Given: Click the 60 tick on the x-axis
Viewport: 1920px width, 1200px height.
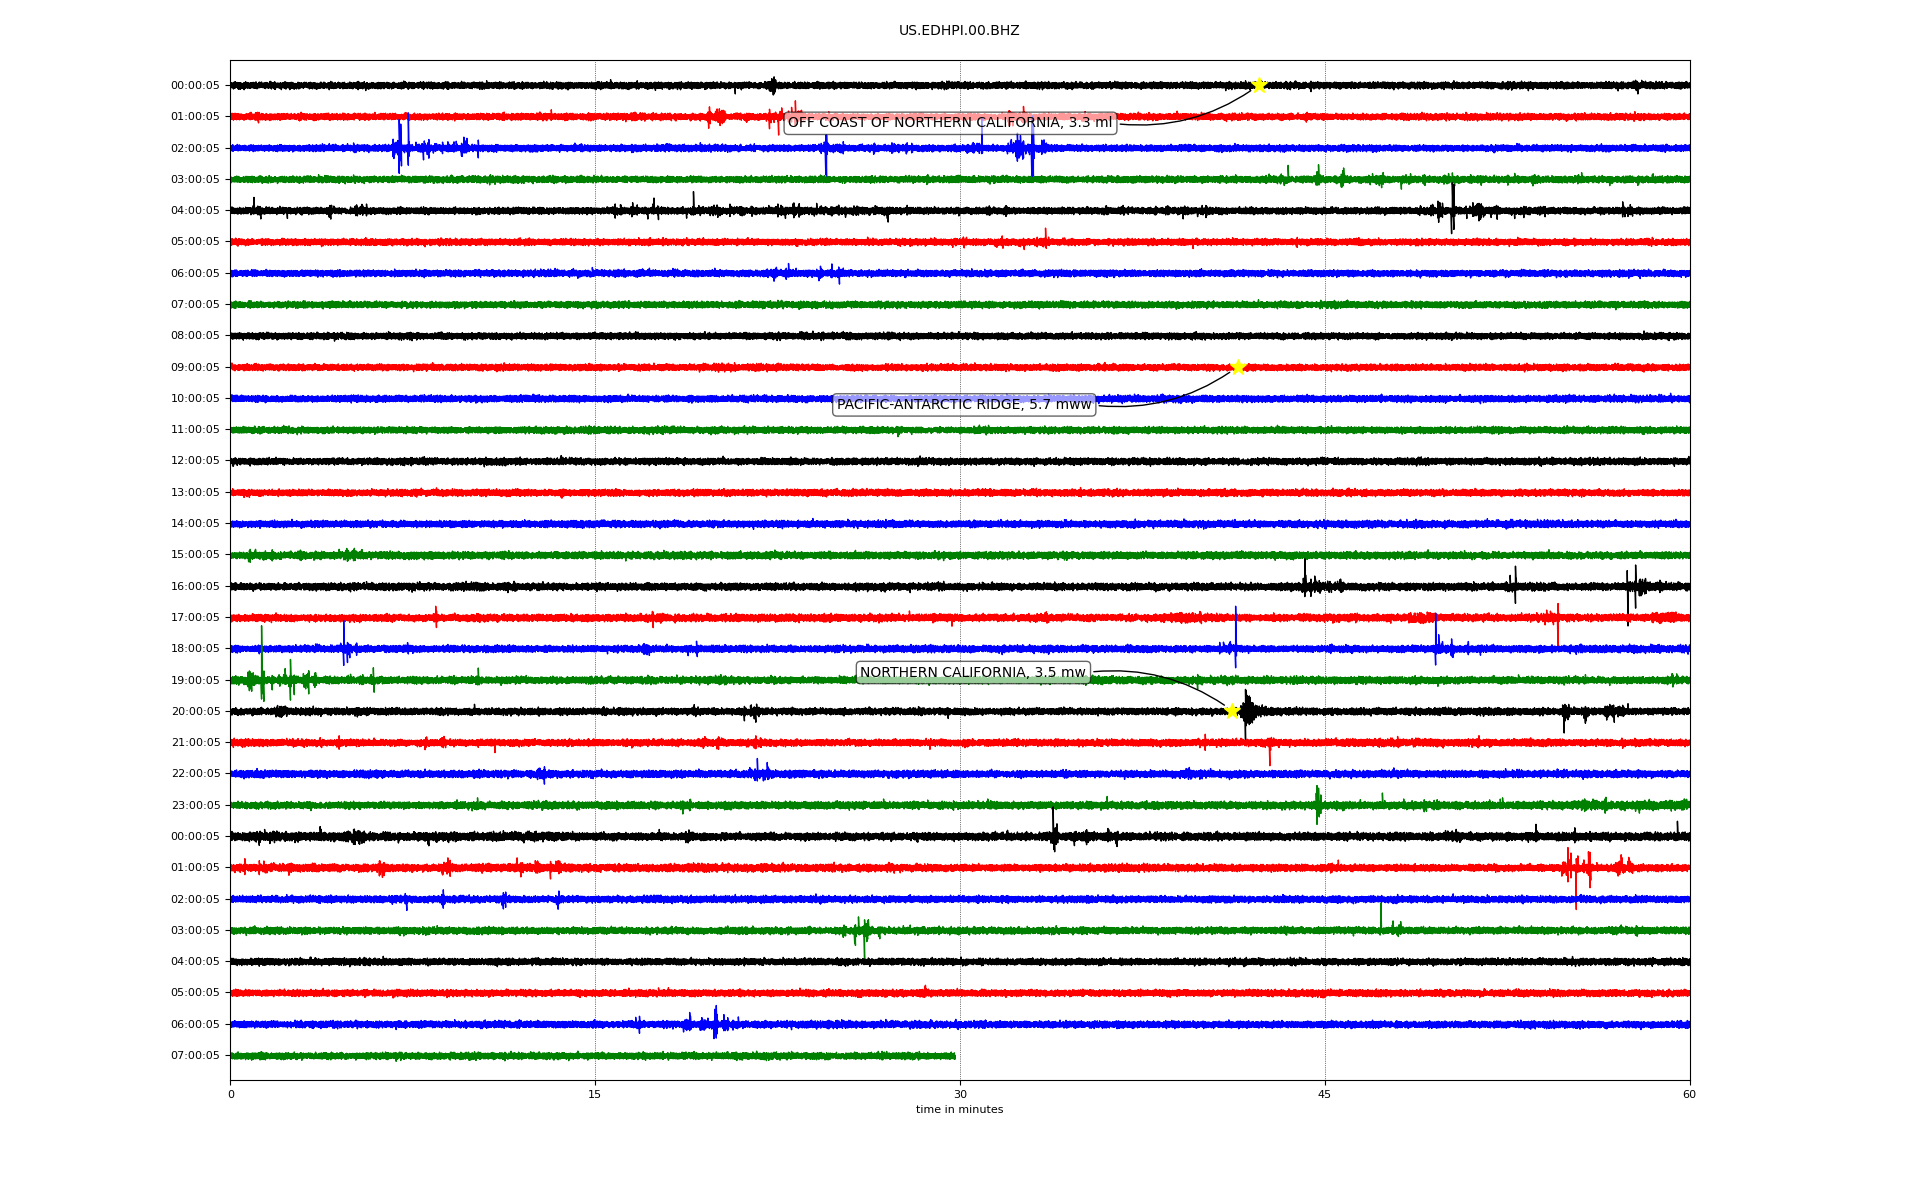Looking at the screenshot, I should point(1689,1094).
